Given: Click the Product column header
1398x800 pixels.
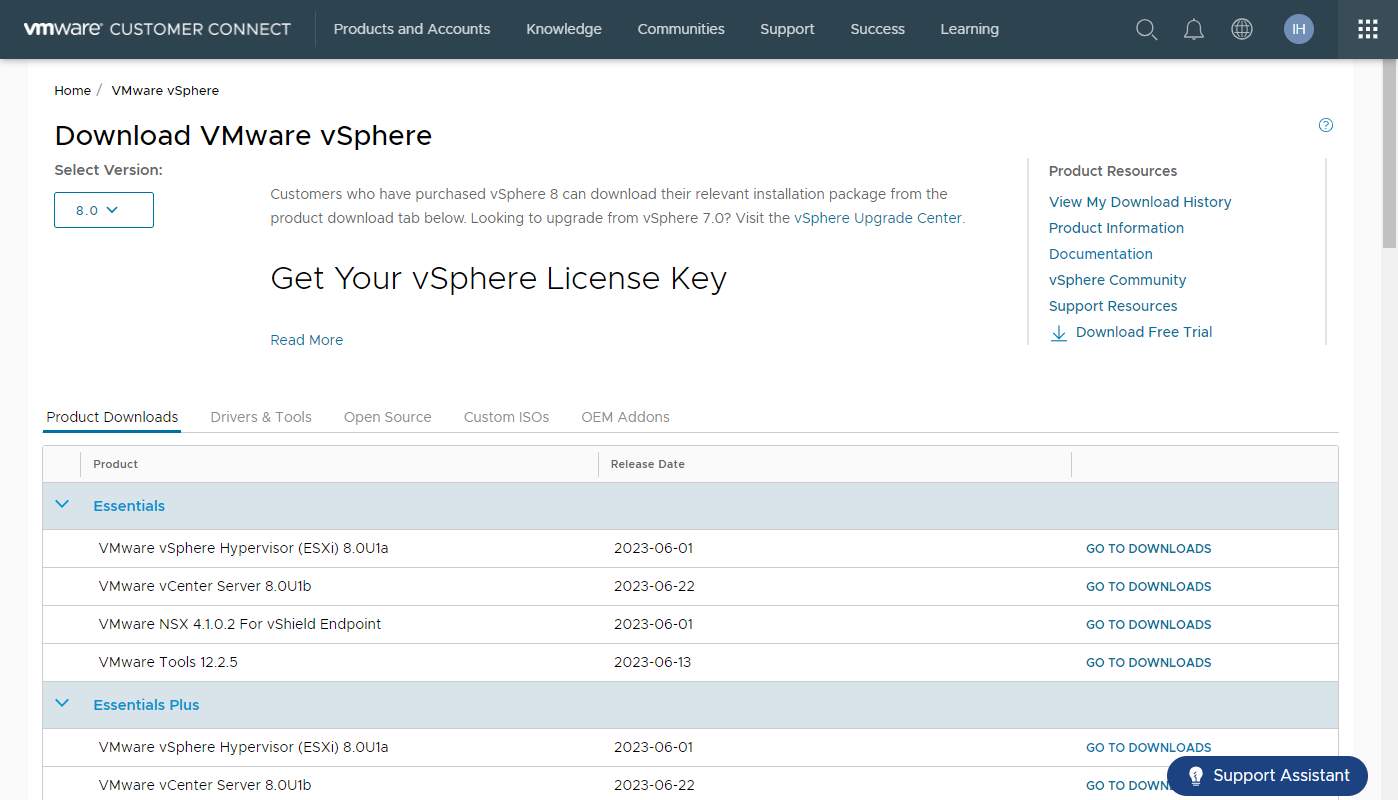Looking at the screenshot, I should pos(115,464).
